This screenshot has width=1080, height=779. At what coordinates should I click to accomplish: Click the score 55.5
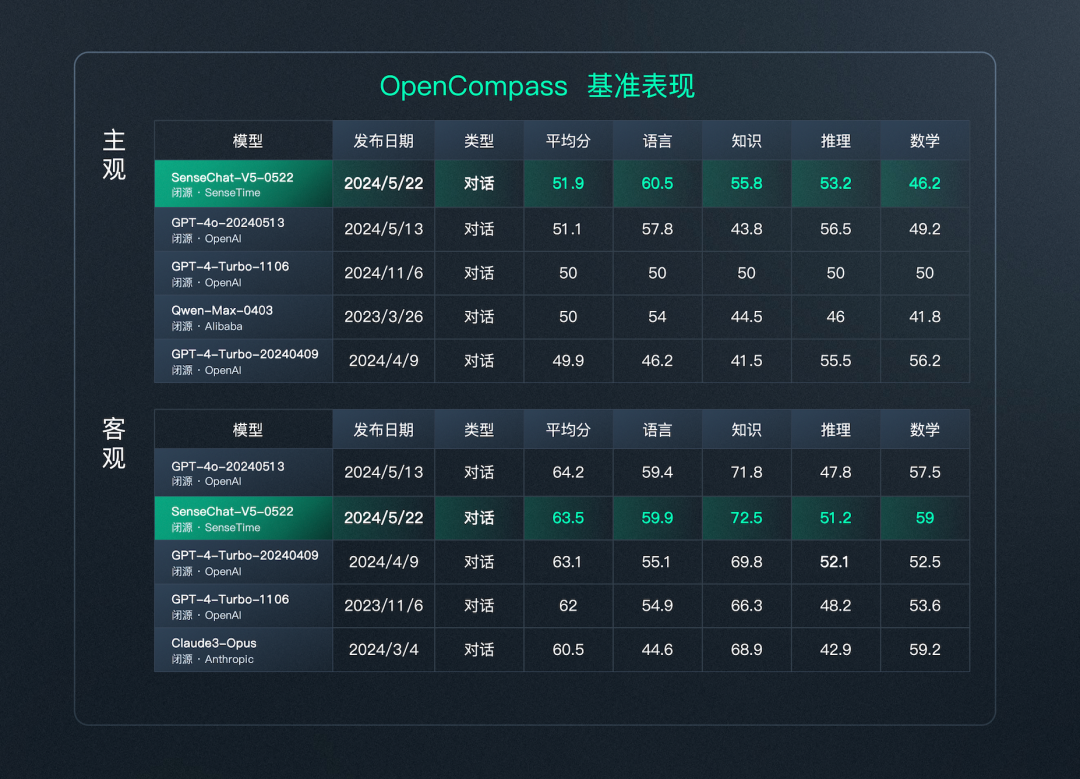click(x=835, y=361)
